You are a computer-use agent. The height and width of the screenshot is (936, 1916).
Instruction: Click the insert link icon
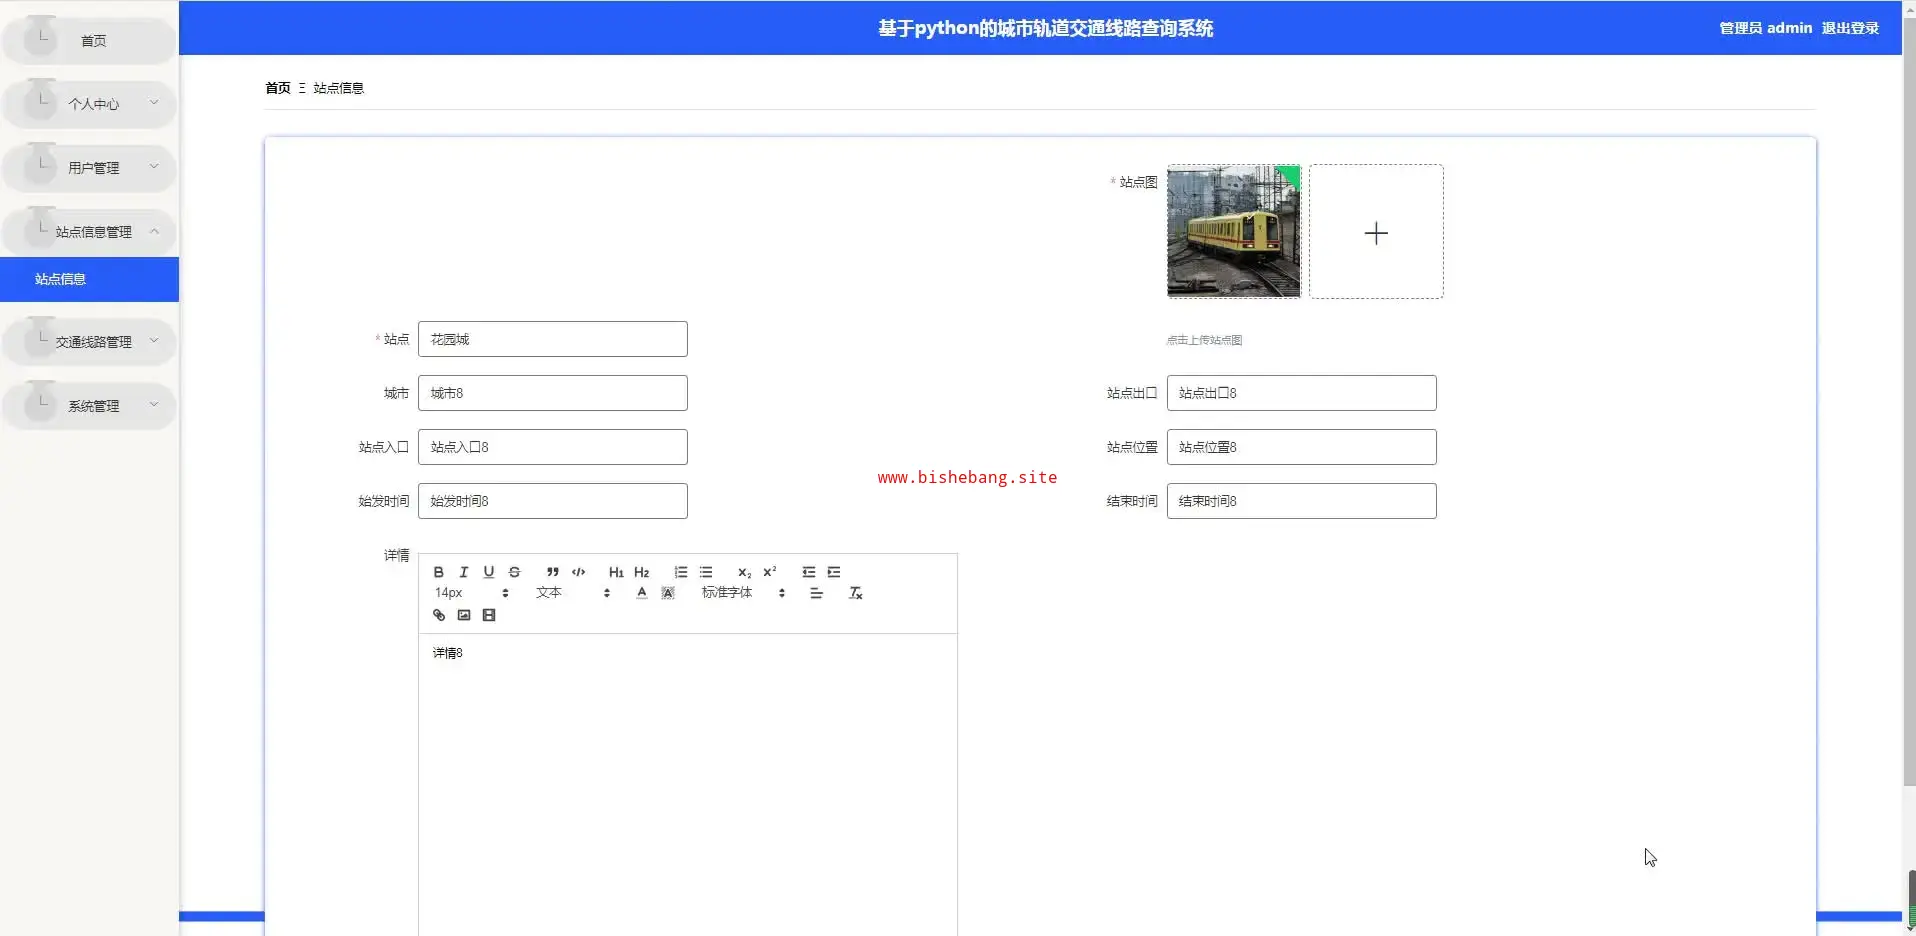tap(438, 615)
